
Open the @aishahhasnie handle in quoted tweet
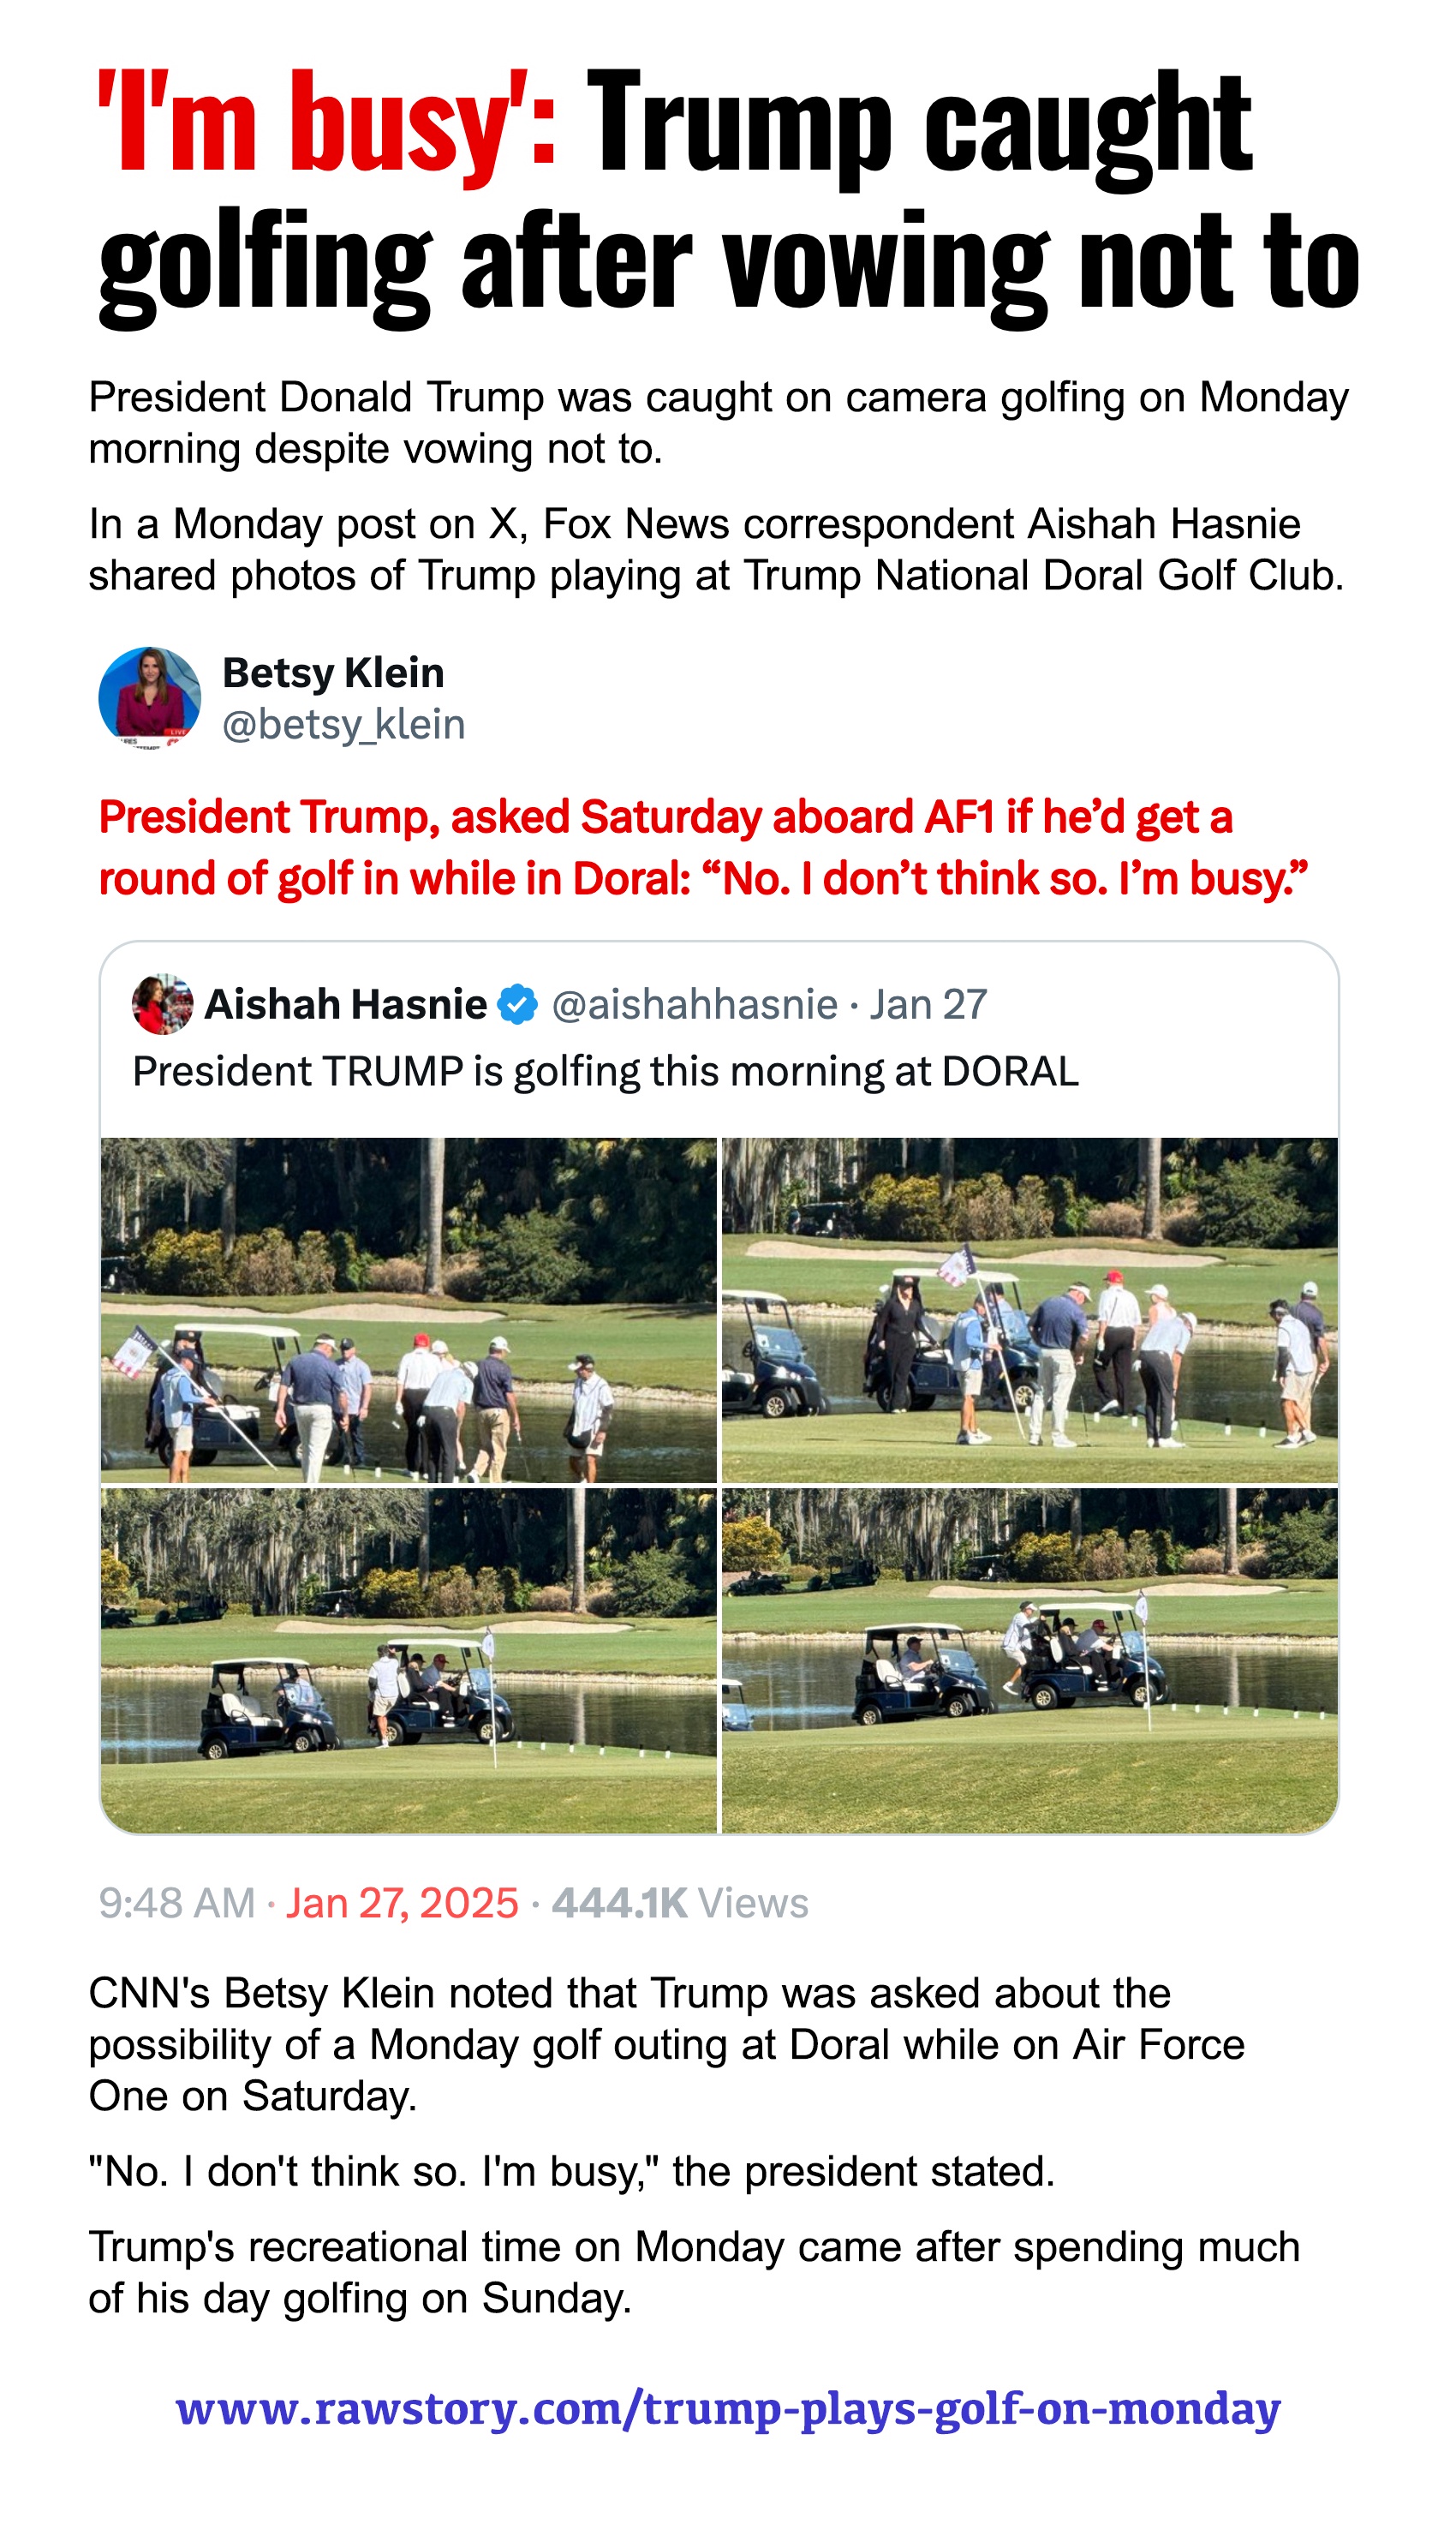(x=695, y=1005)
